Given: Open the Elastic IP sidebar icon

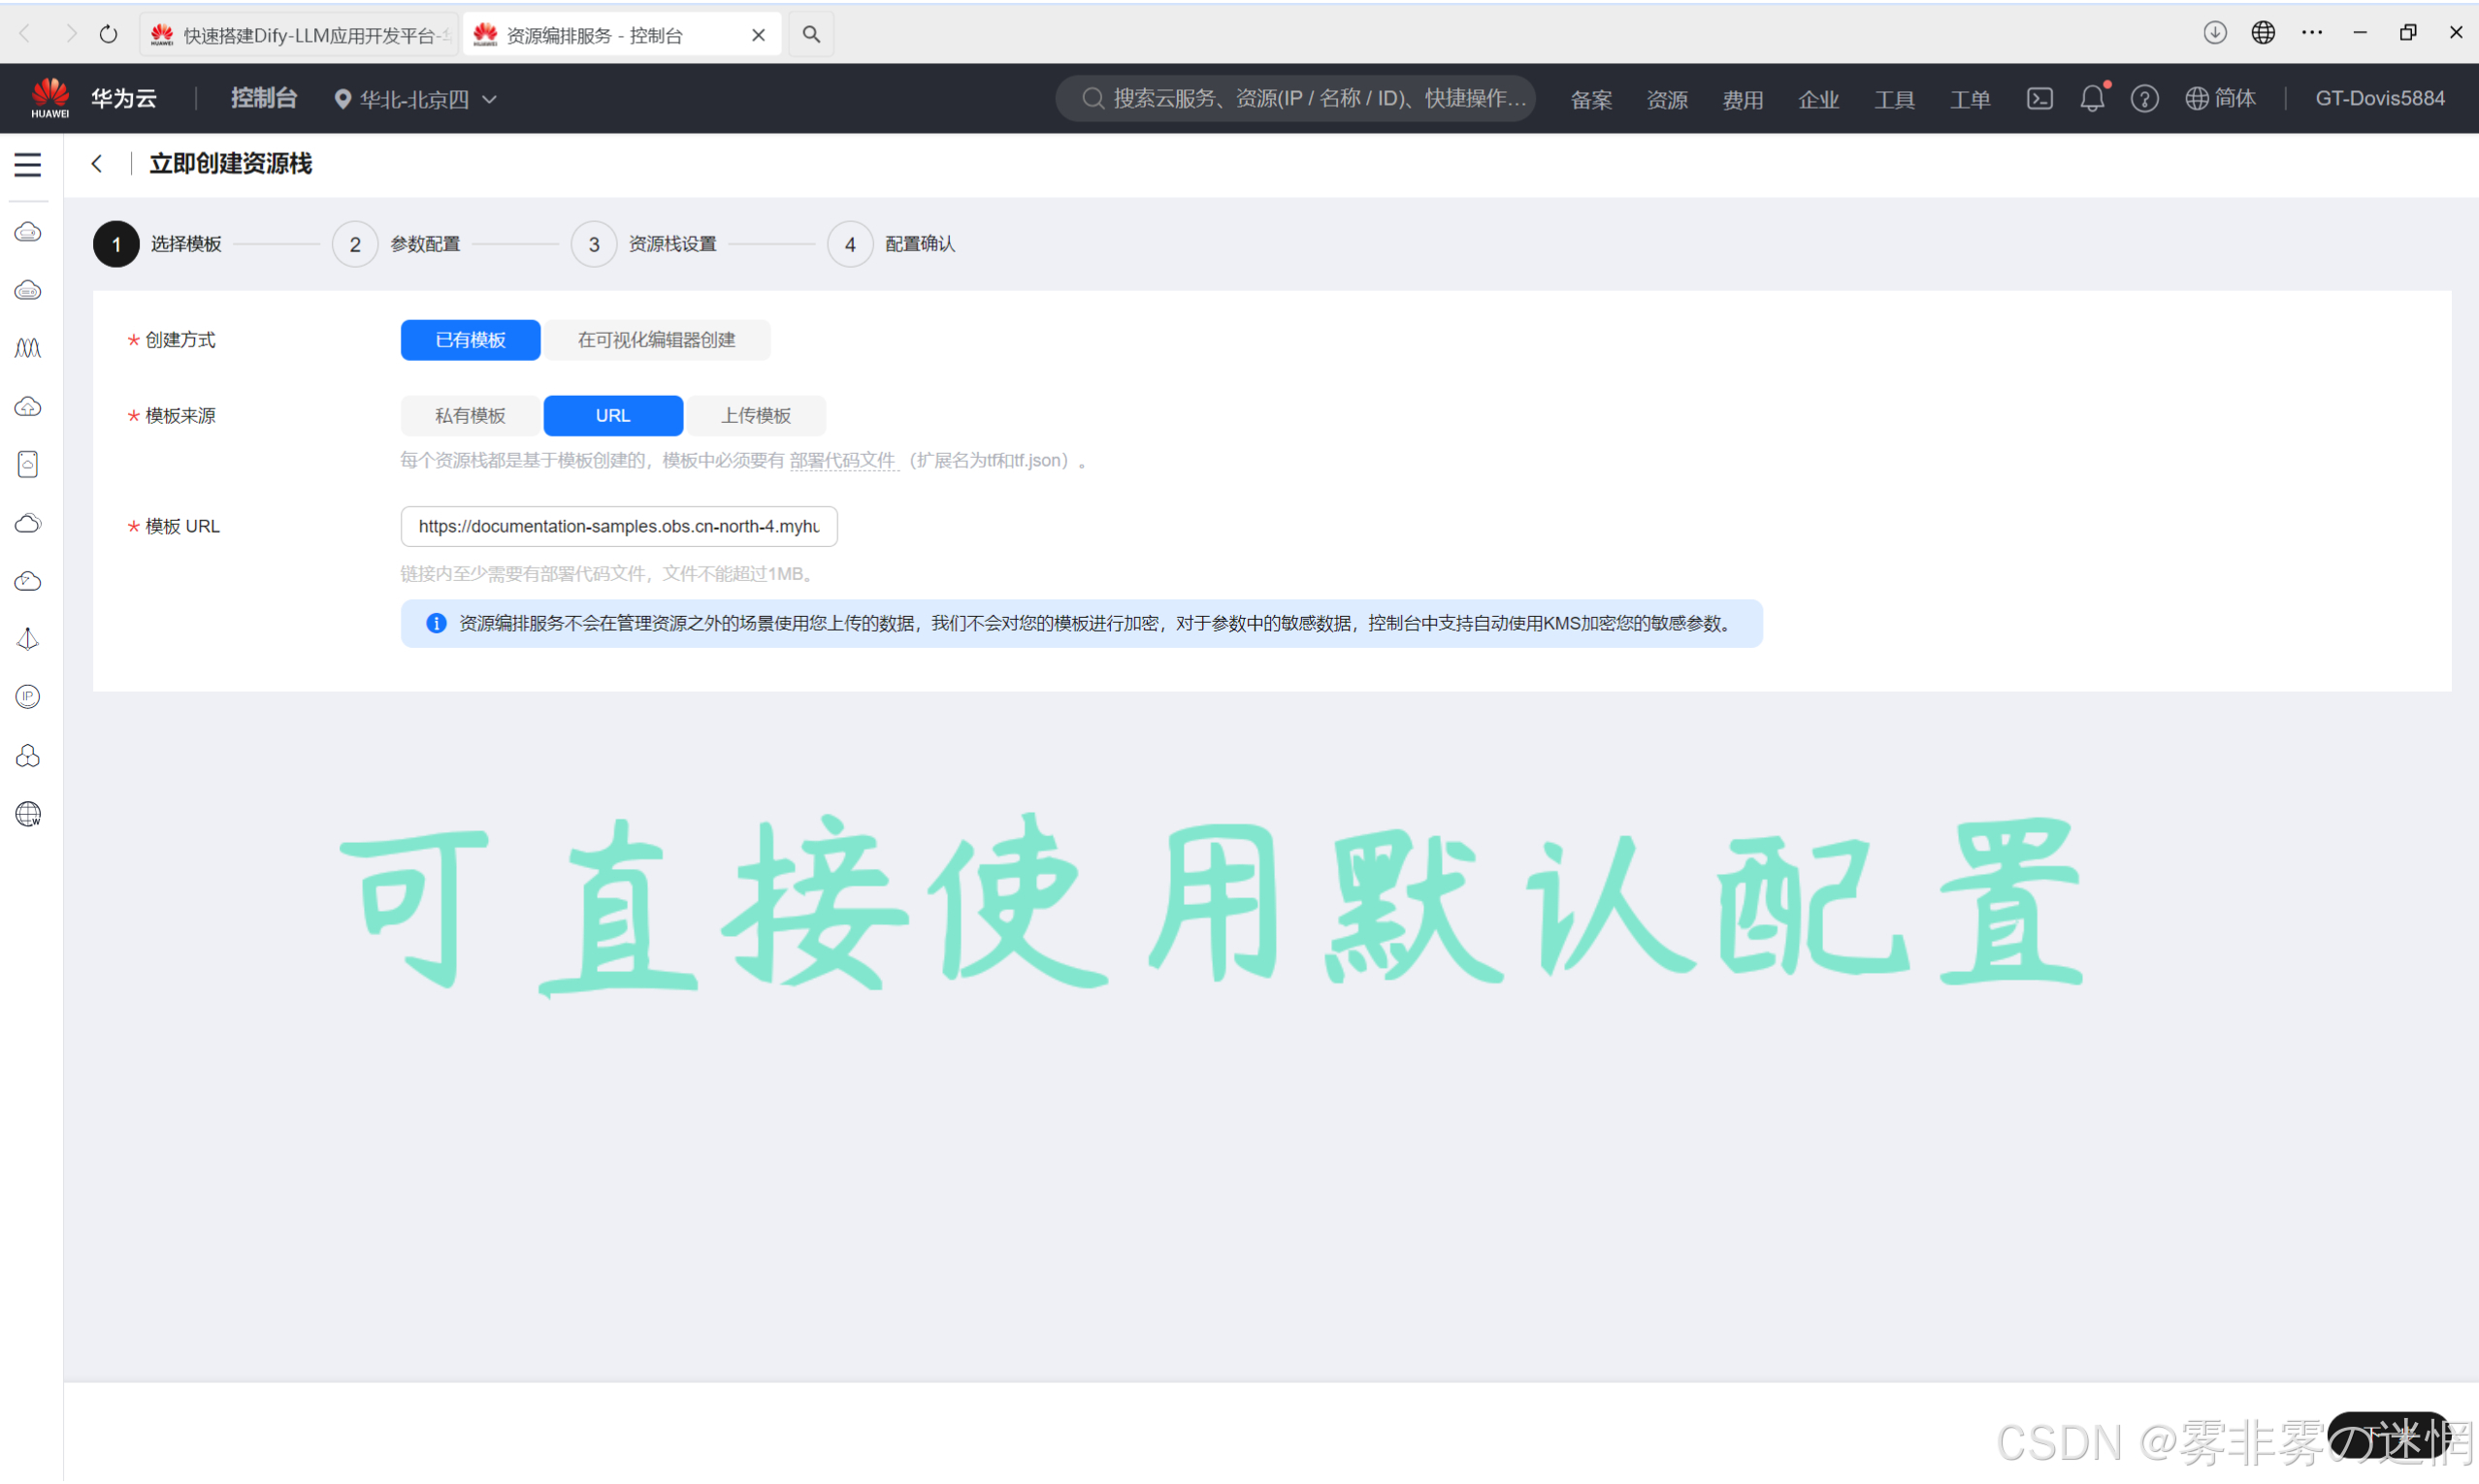Looking at the screenshot, I should pos(28,697).
